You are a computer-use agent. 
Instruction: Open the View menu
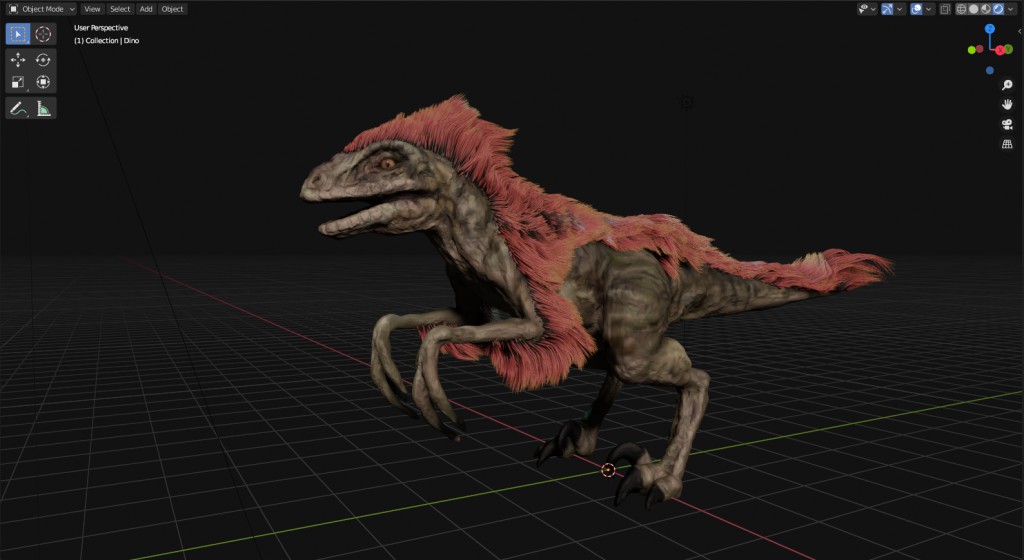click(92, 9)
